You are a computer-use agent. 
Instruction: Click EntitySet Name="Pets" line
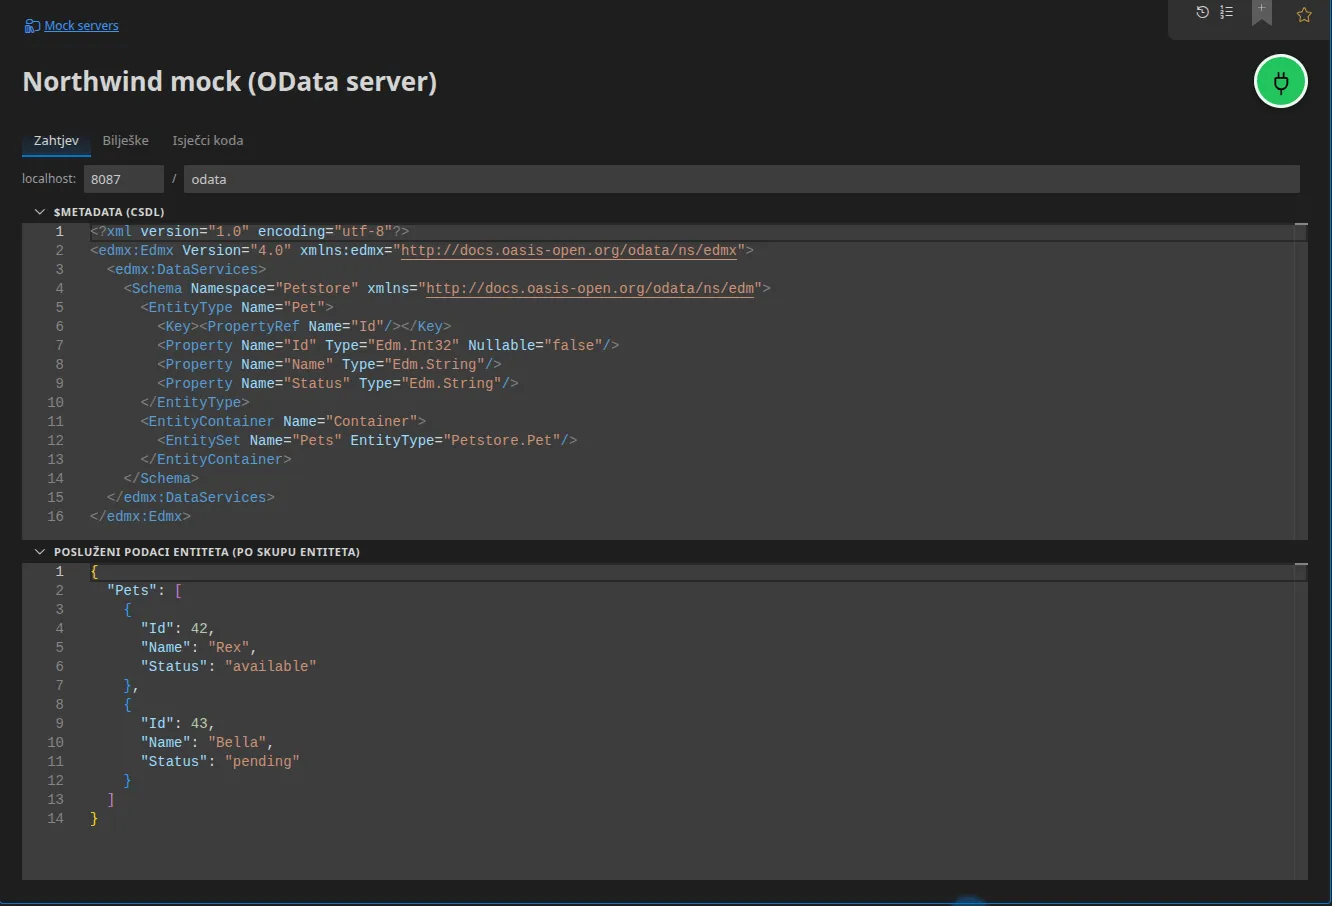coord(367,440)
